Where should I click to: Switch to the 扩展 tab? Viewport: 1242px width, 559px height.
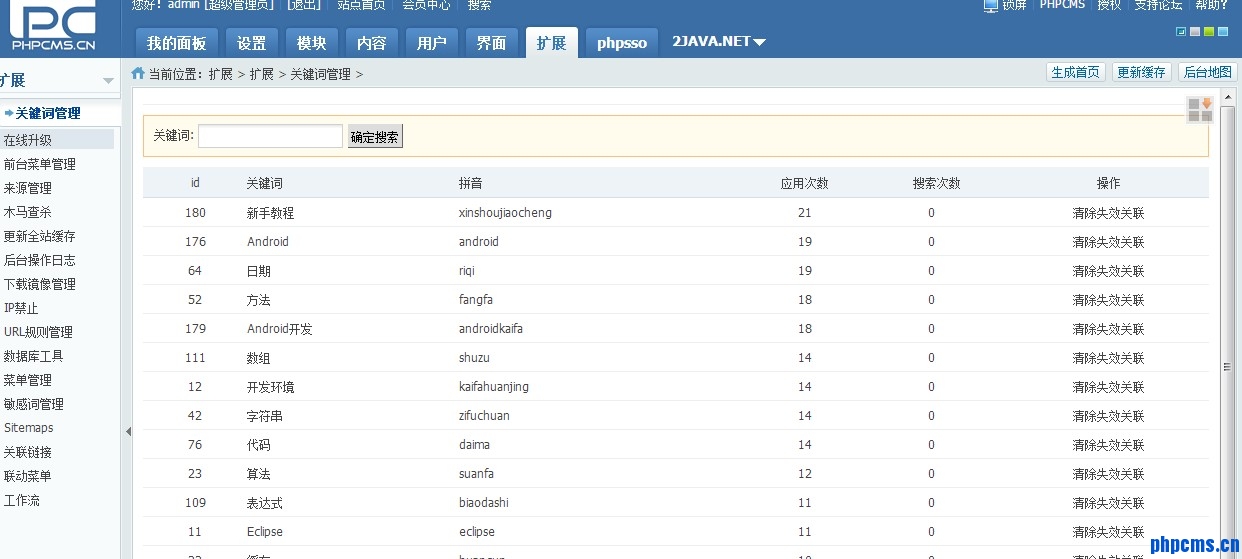[551, 43]
